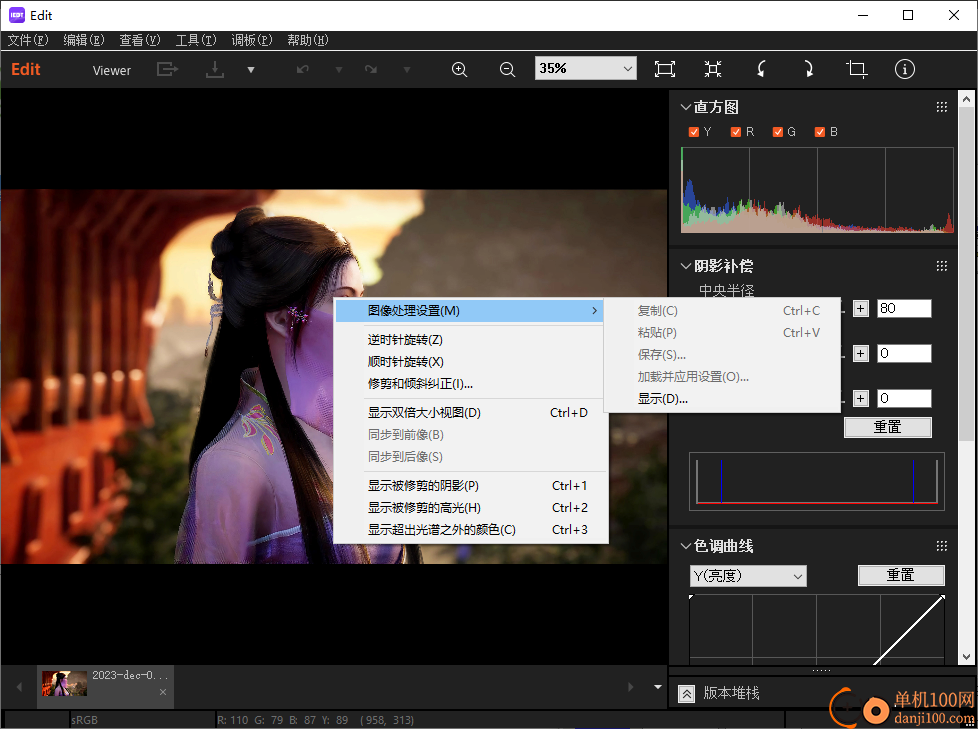Choose 逆时针旋转(Z) from context menu
Viewport: 978px width, 729px height.
470,340
